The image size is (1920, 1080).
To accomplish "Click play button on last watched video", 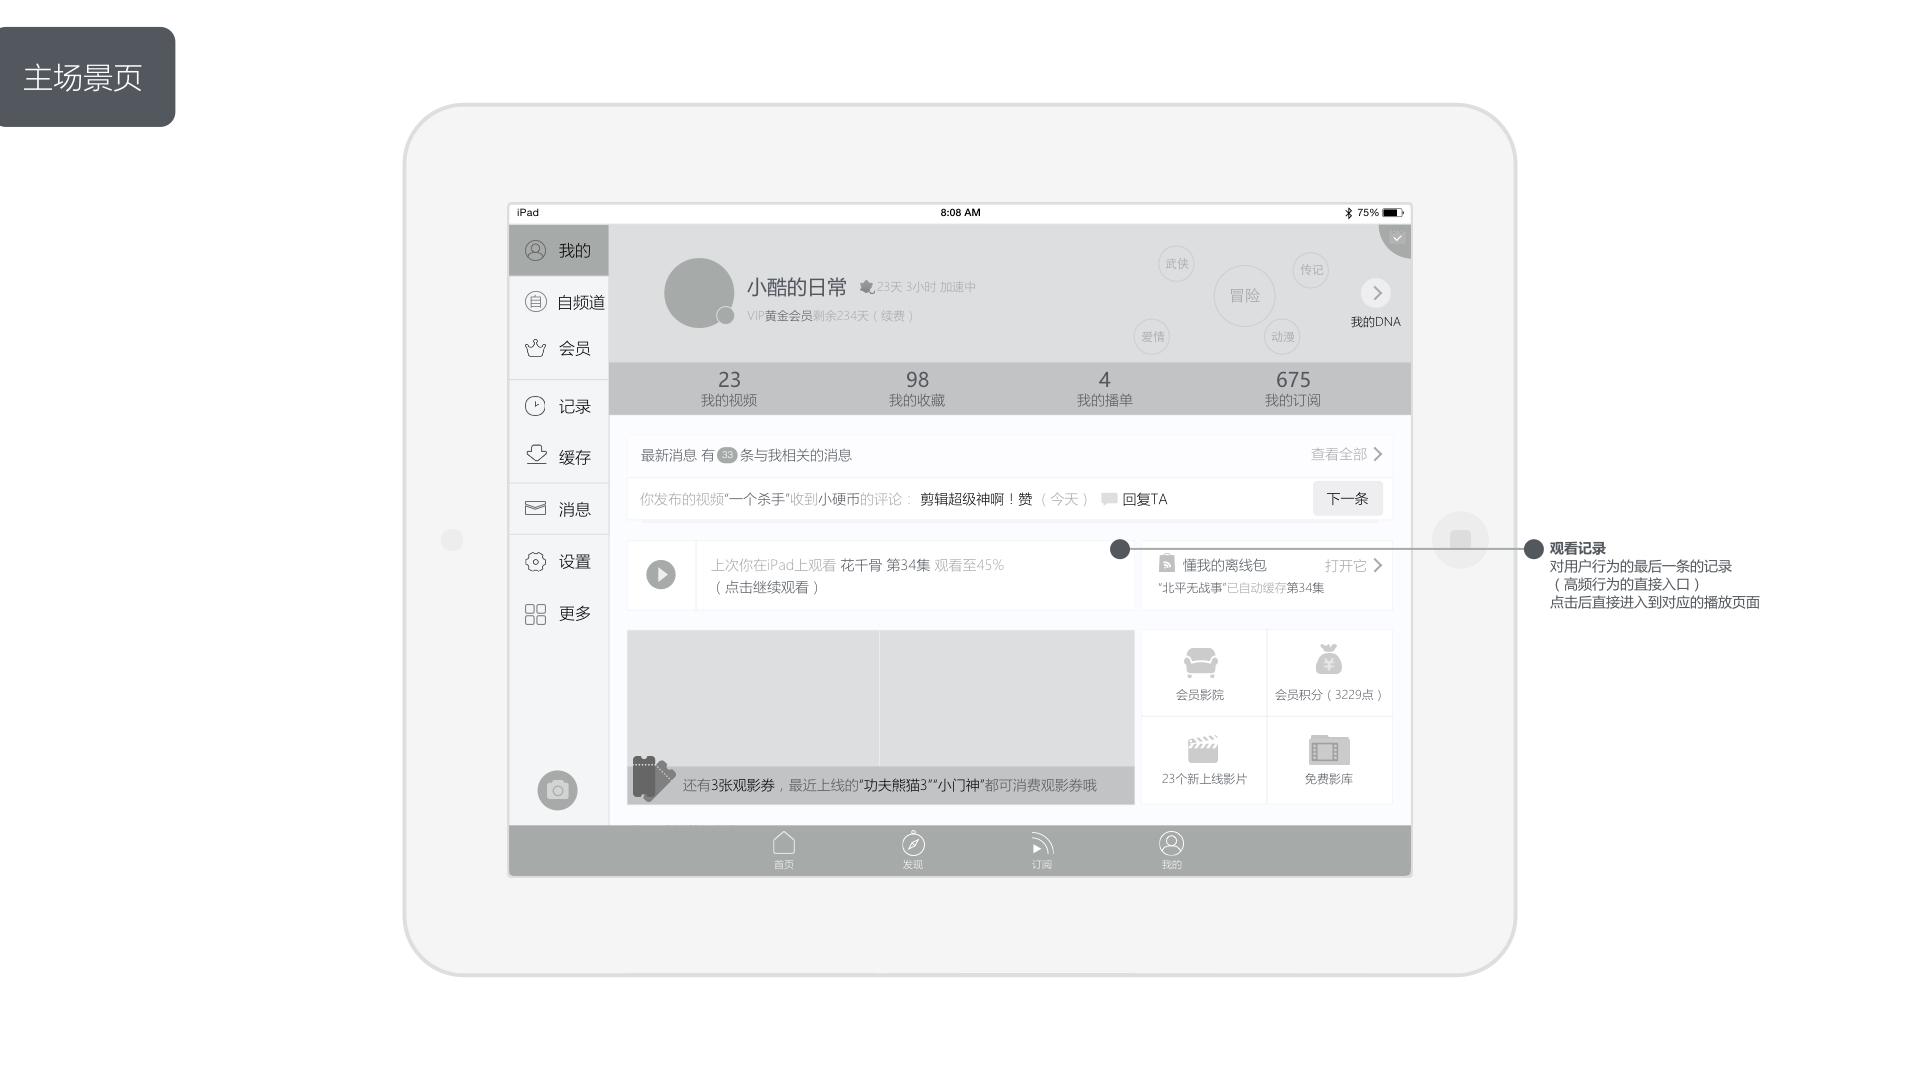I will point(662,574).
